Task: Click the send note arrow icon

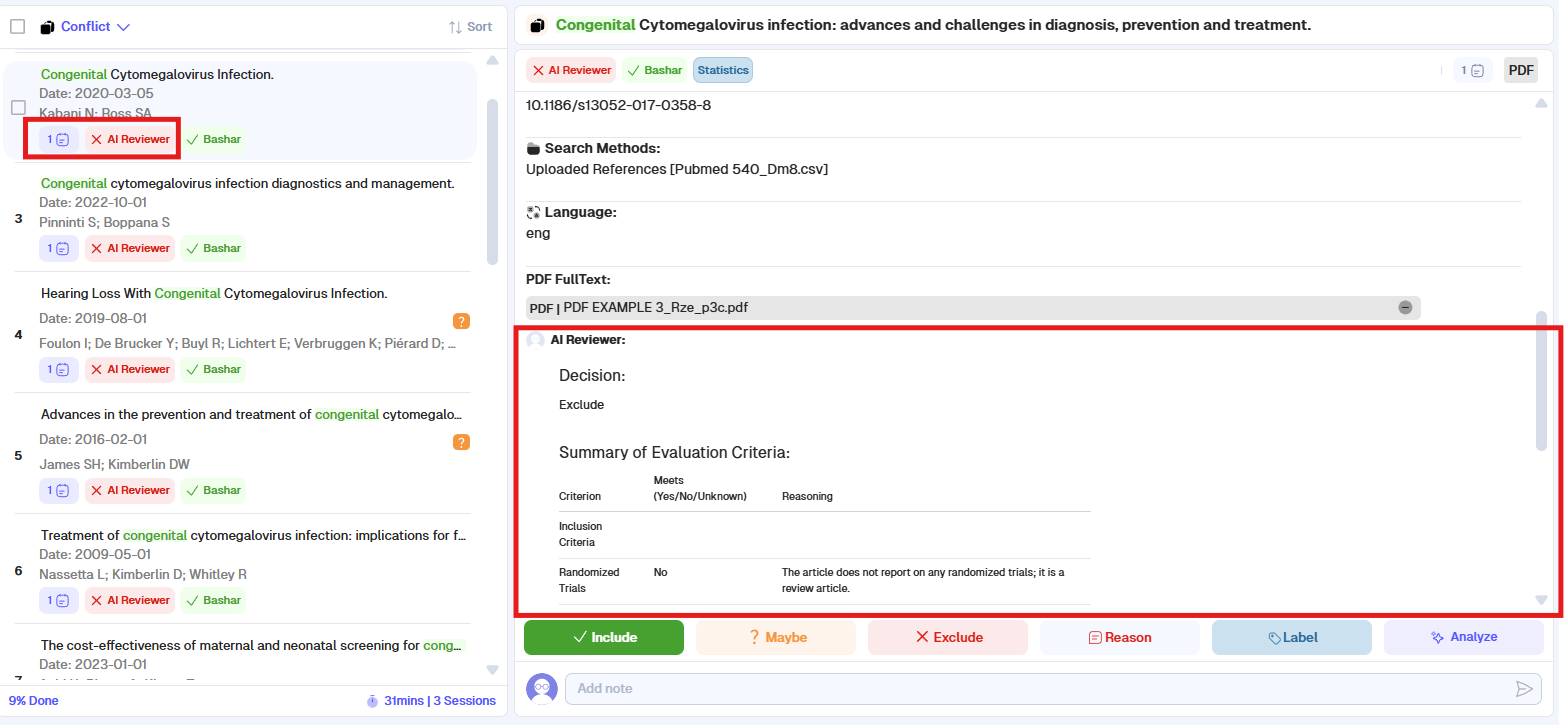Action: click(x=1523, y=688)
